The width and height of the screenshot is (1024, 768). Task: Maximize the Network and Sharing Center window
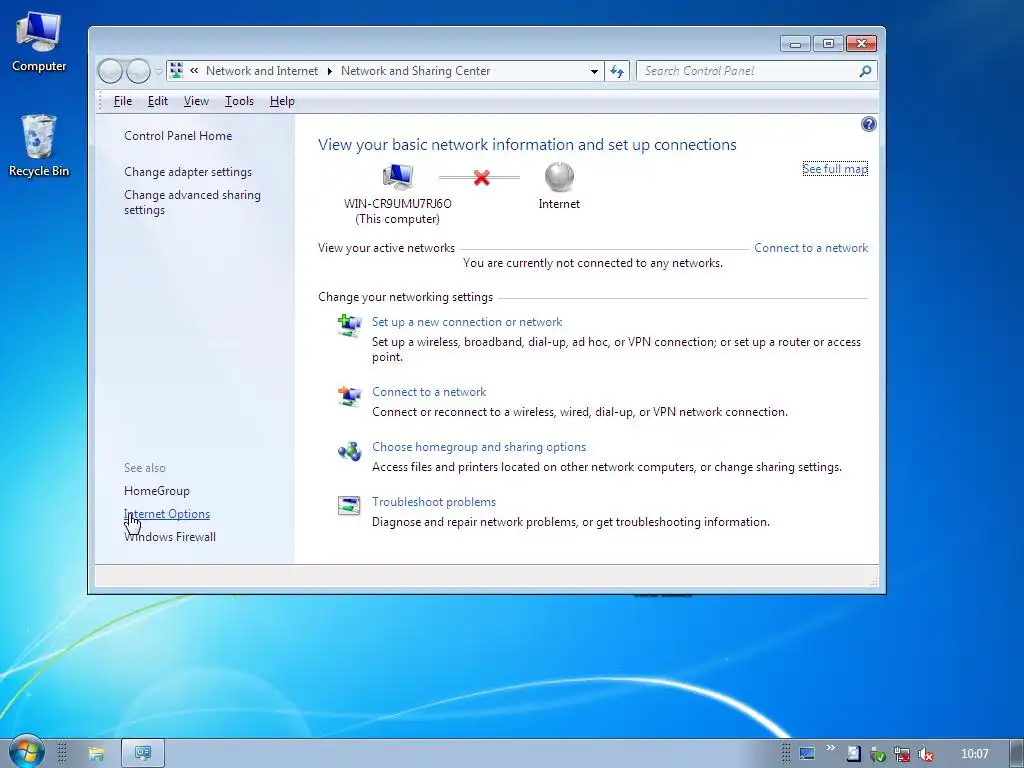tap(828, 44)
